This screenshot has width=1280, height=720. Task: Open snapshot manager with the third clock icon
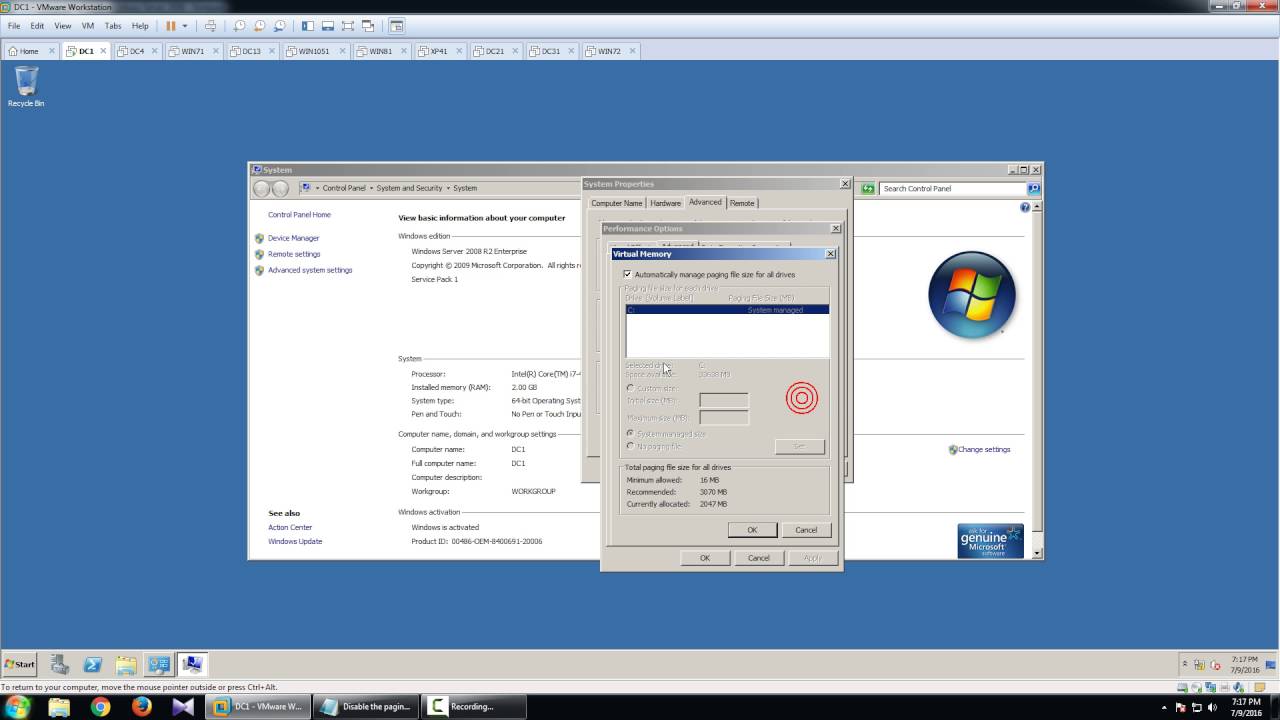click(x=279, y=26)
